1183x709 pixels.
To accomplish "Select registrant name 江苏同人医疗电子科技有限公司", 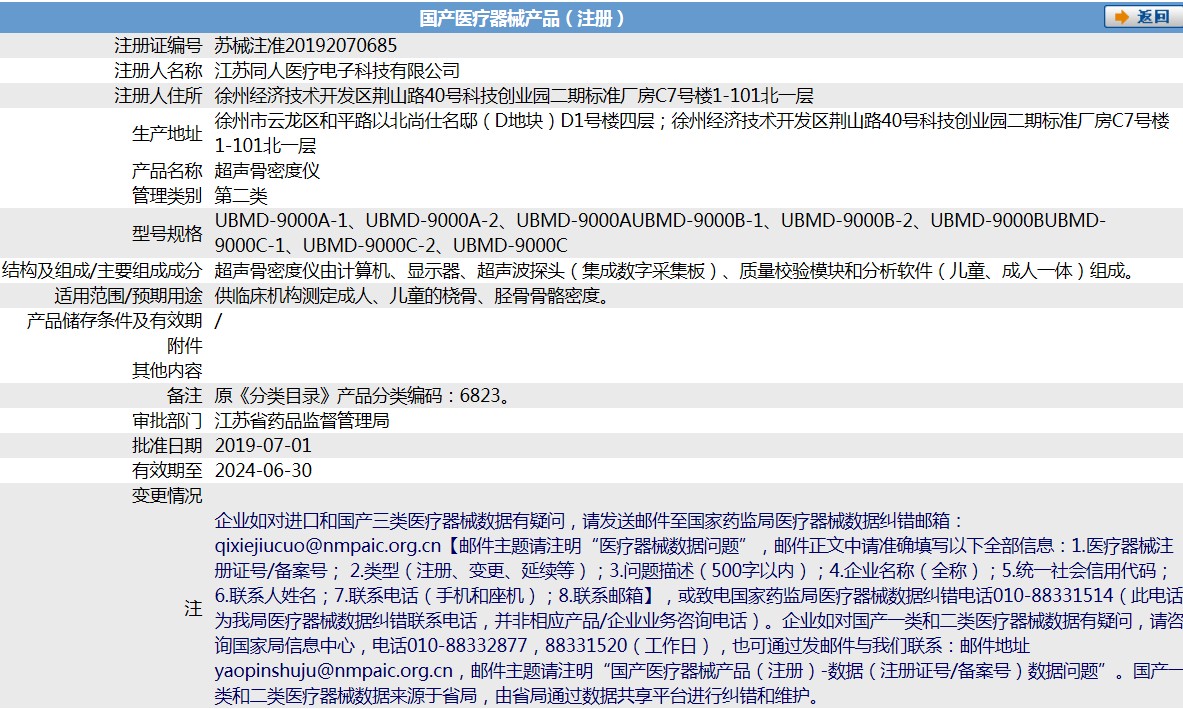I will click(337, 71).
